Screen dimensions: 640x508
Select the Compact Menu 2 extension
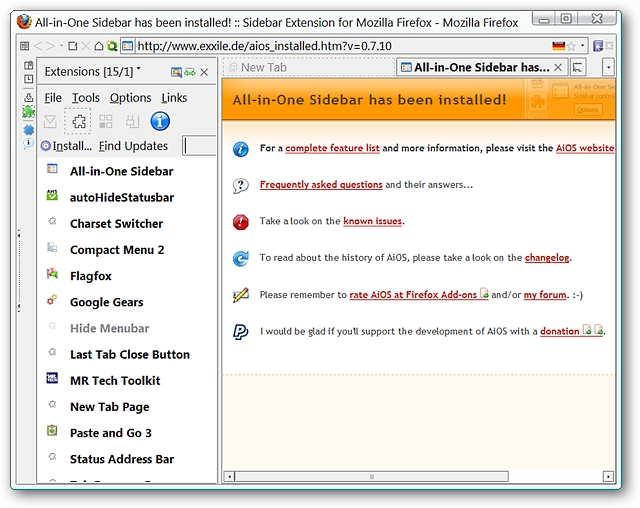click(127, 249)
